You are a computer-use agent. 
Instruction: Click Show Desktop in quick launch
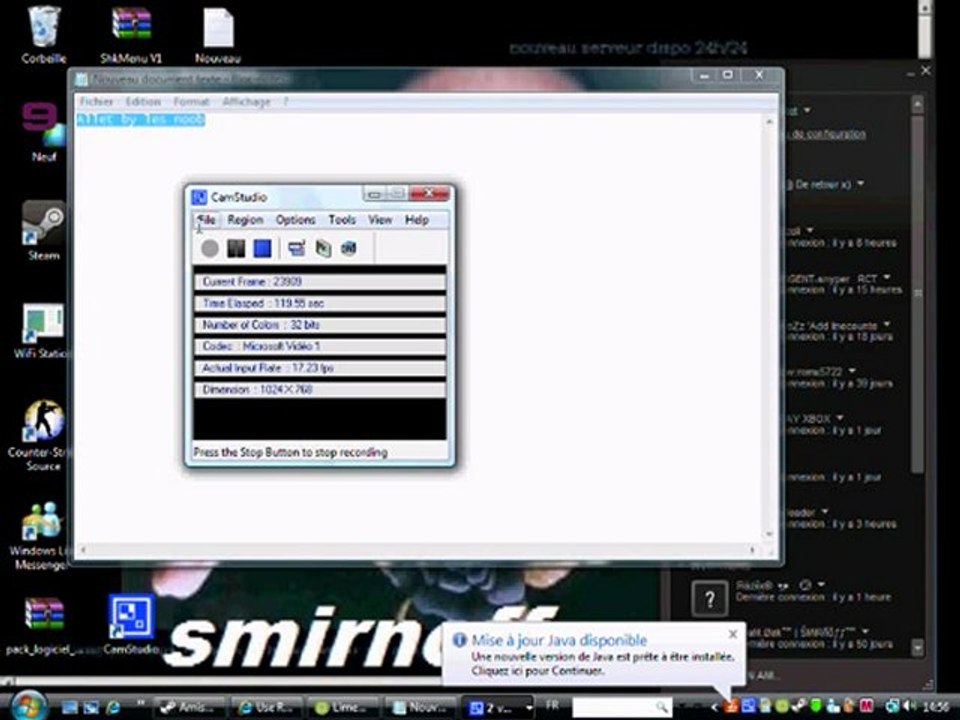click(69, 707)
